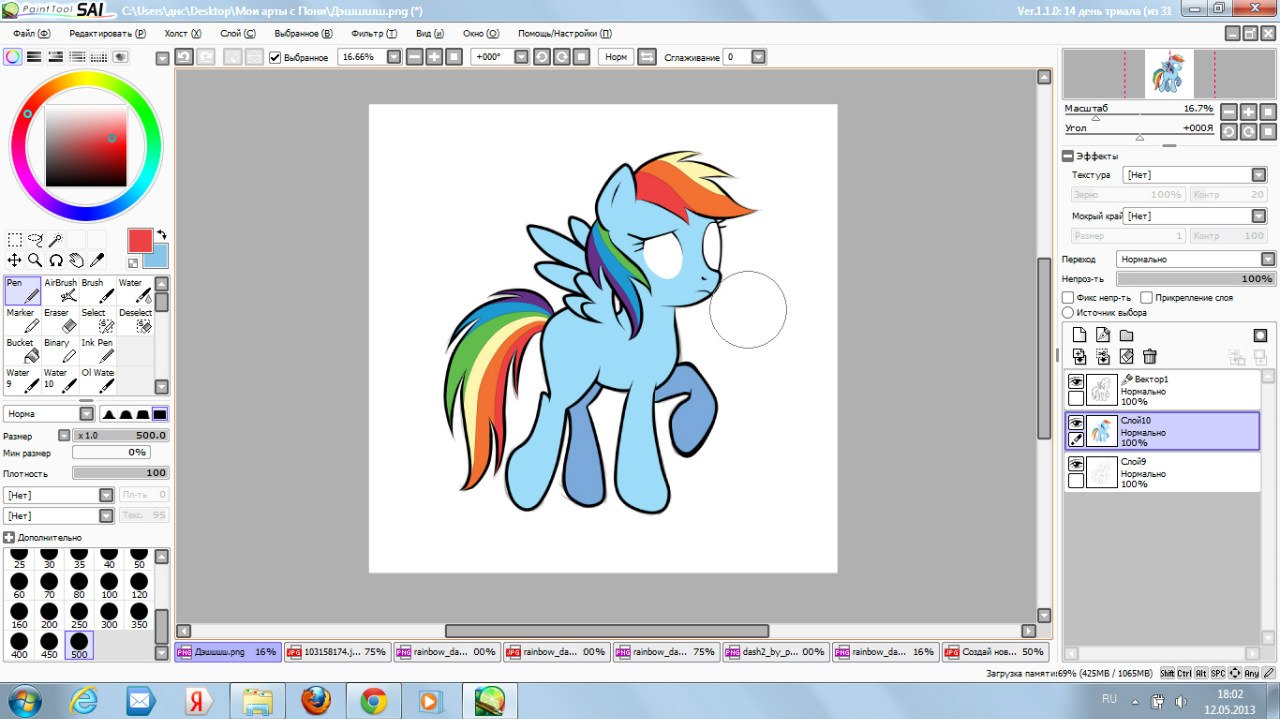Open the Текстура dropdown
The image size is (1280, 719).
click(1194, 175)
